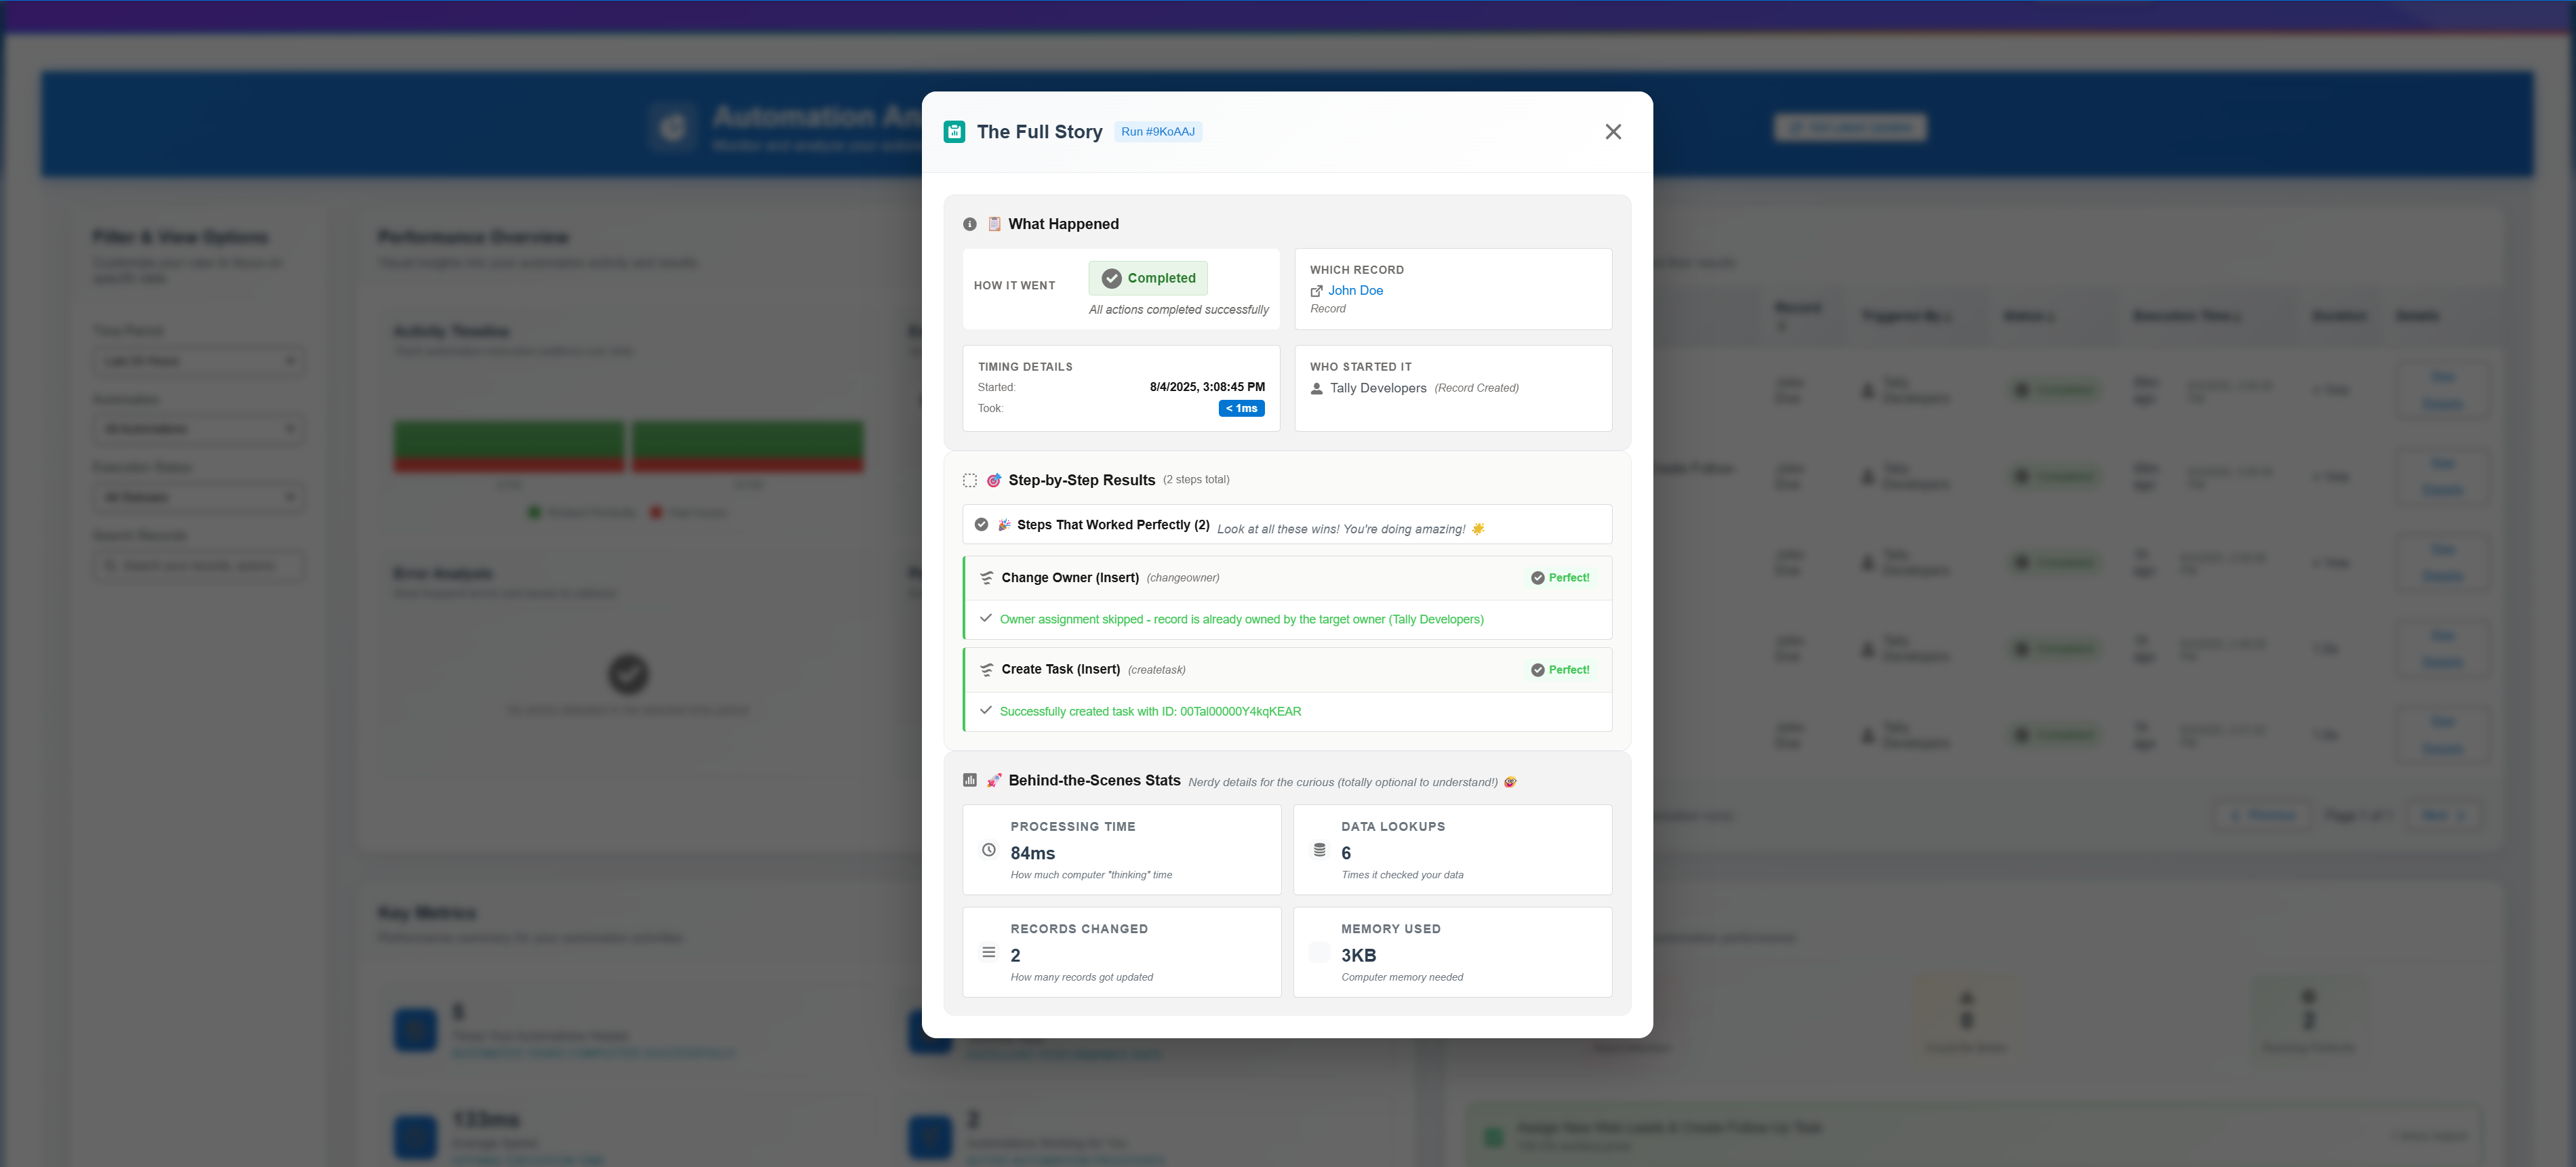
Task: Click the Completed status badge
Action: 1147,278
